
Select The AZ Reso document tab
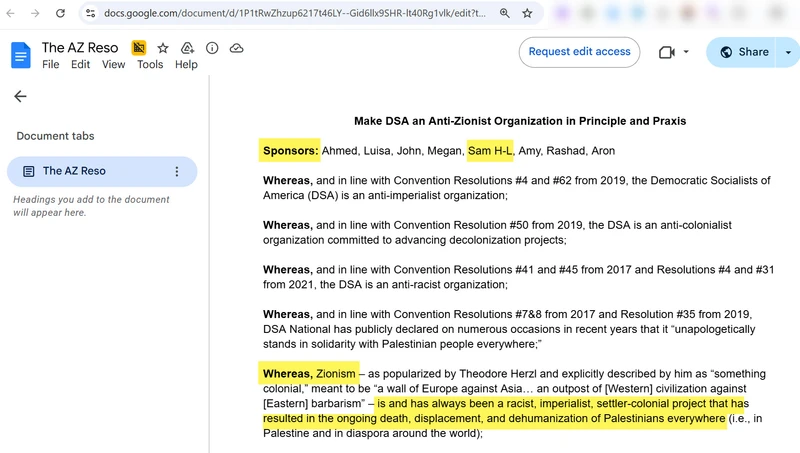90,171
